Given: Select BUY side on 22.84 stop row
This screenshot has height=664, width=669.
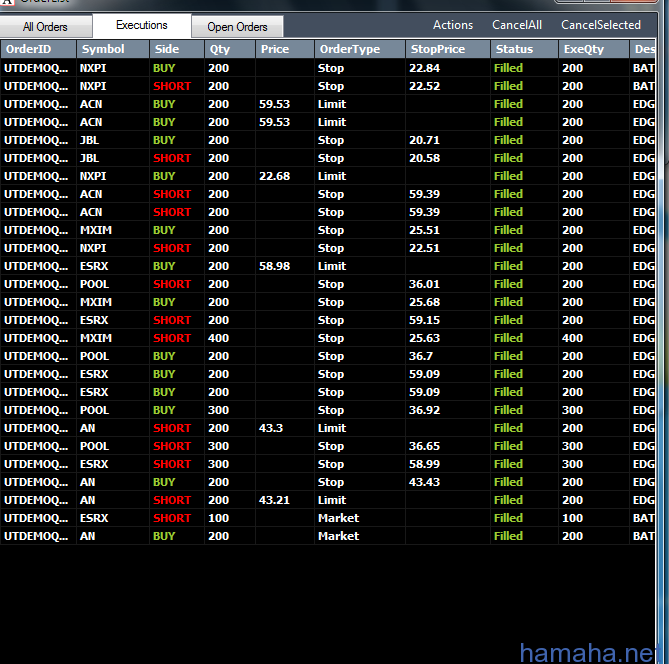Looking at the screenshot, I should click(177, 68).
